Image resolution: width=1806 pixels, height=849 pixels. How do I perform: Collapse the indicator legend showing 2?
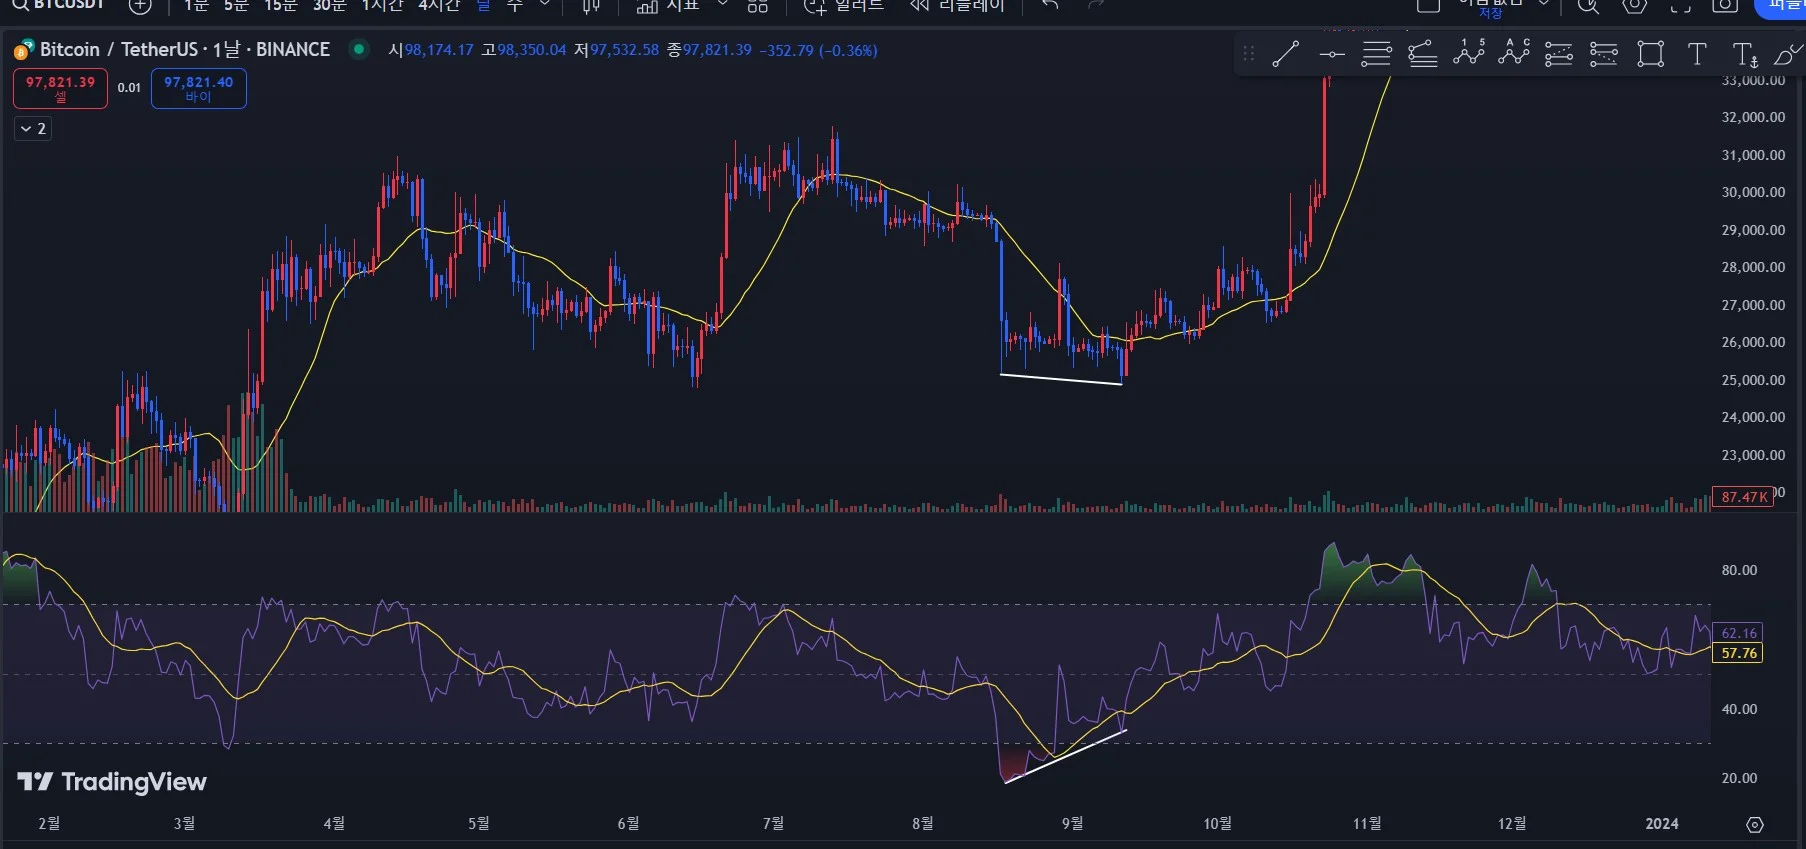(x=33, y=128)
